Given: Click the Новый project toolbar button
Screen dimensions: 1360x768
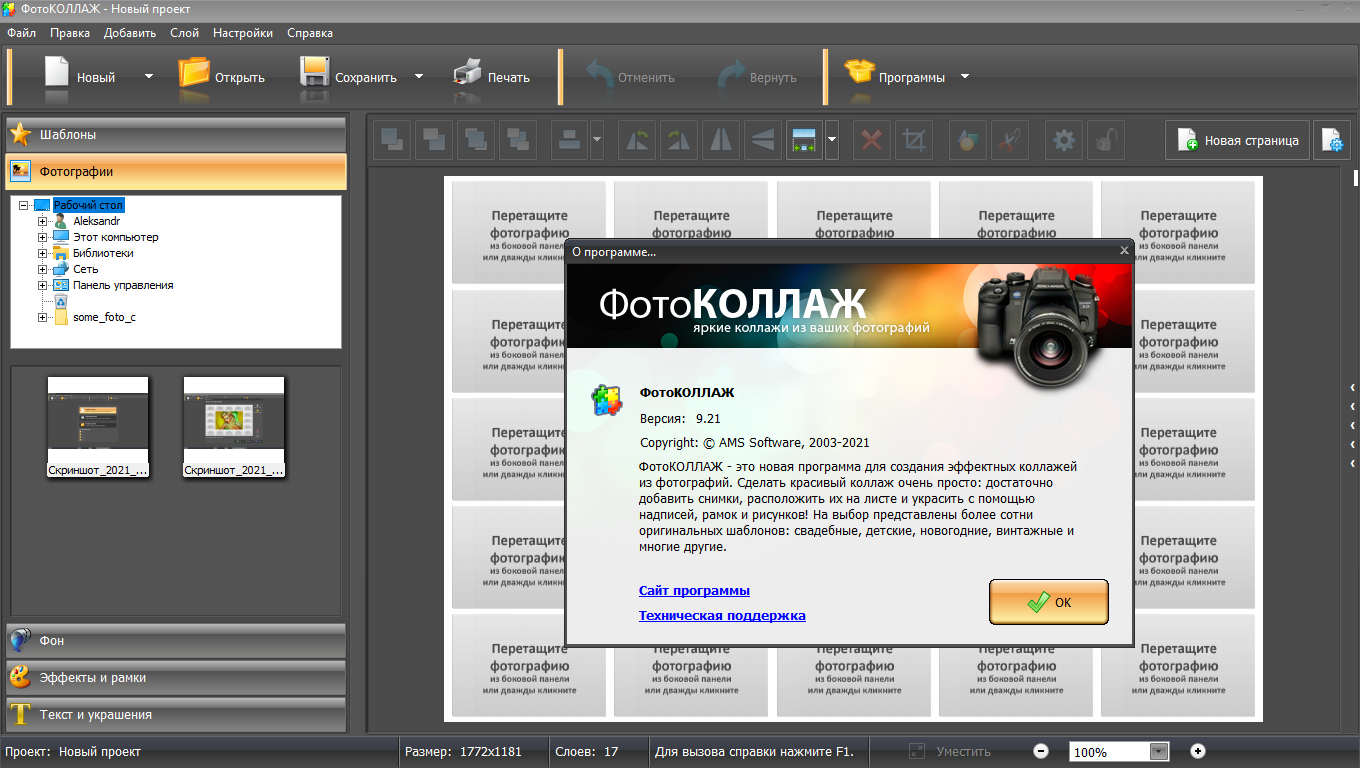Looking at the screenshot, I should tap(80, 76).
